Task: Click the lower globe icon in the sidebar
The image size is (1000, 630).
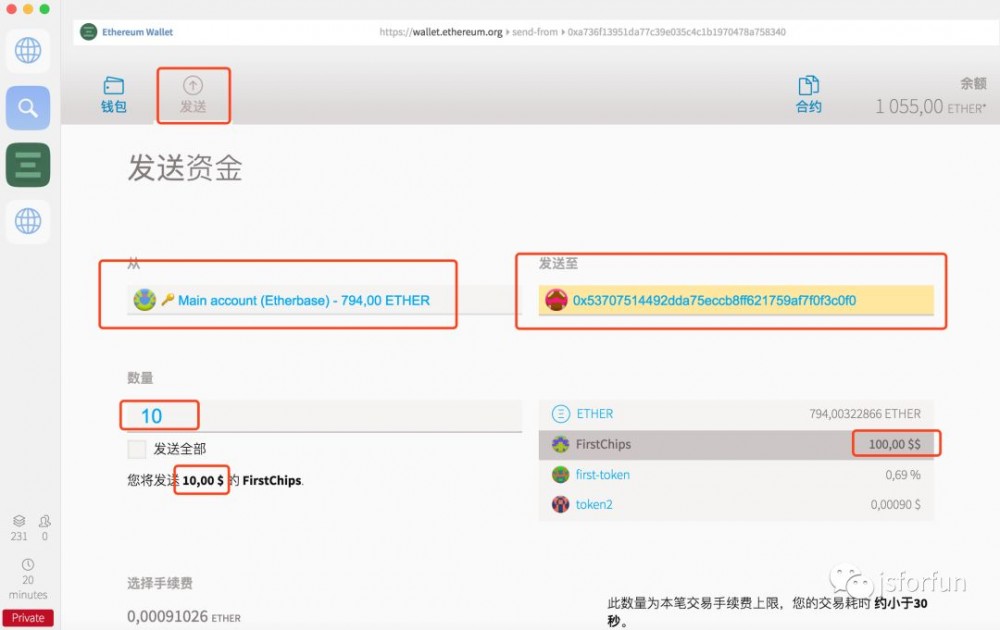Action: (x=27, y=221)
